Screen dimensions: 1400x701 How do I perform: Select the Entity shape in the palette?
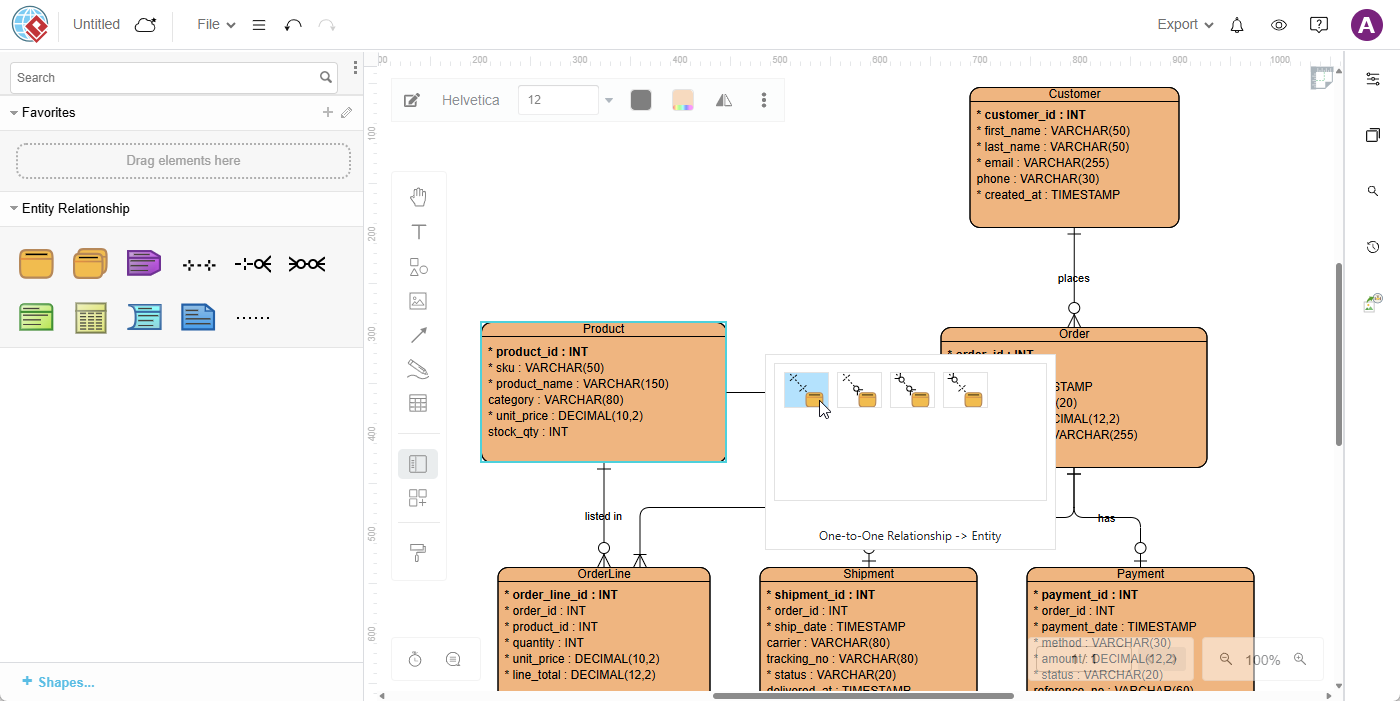click(36, 264)
